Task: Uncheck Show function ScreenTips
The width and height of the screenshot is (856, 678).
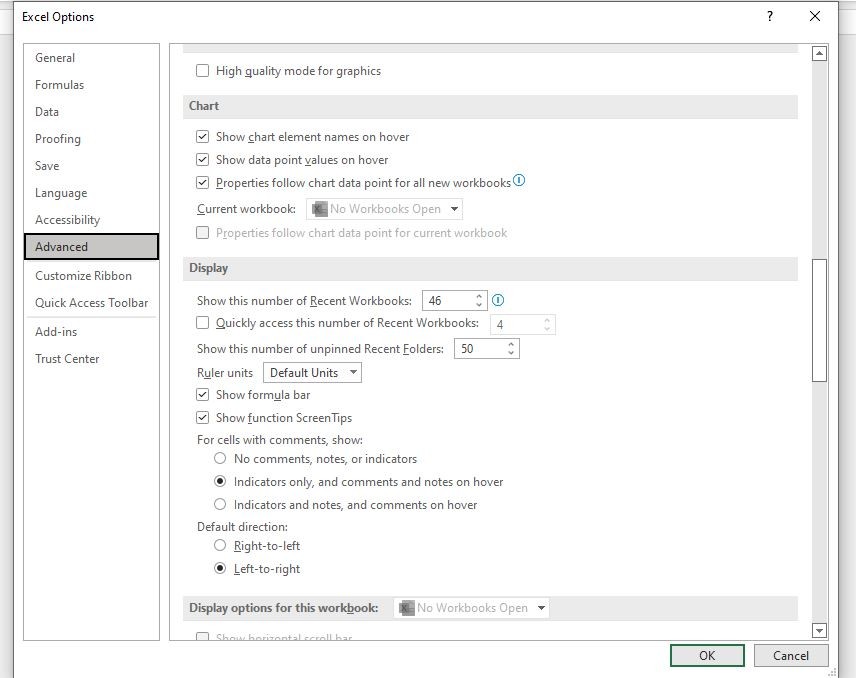Action: click(x=203, y=418)
